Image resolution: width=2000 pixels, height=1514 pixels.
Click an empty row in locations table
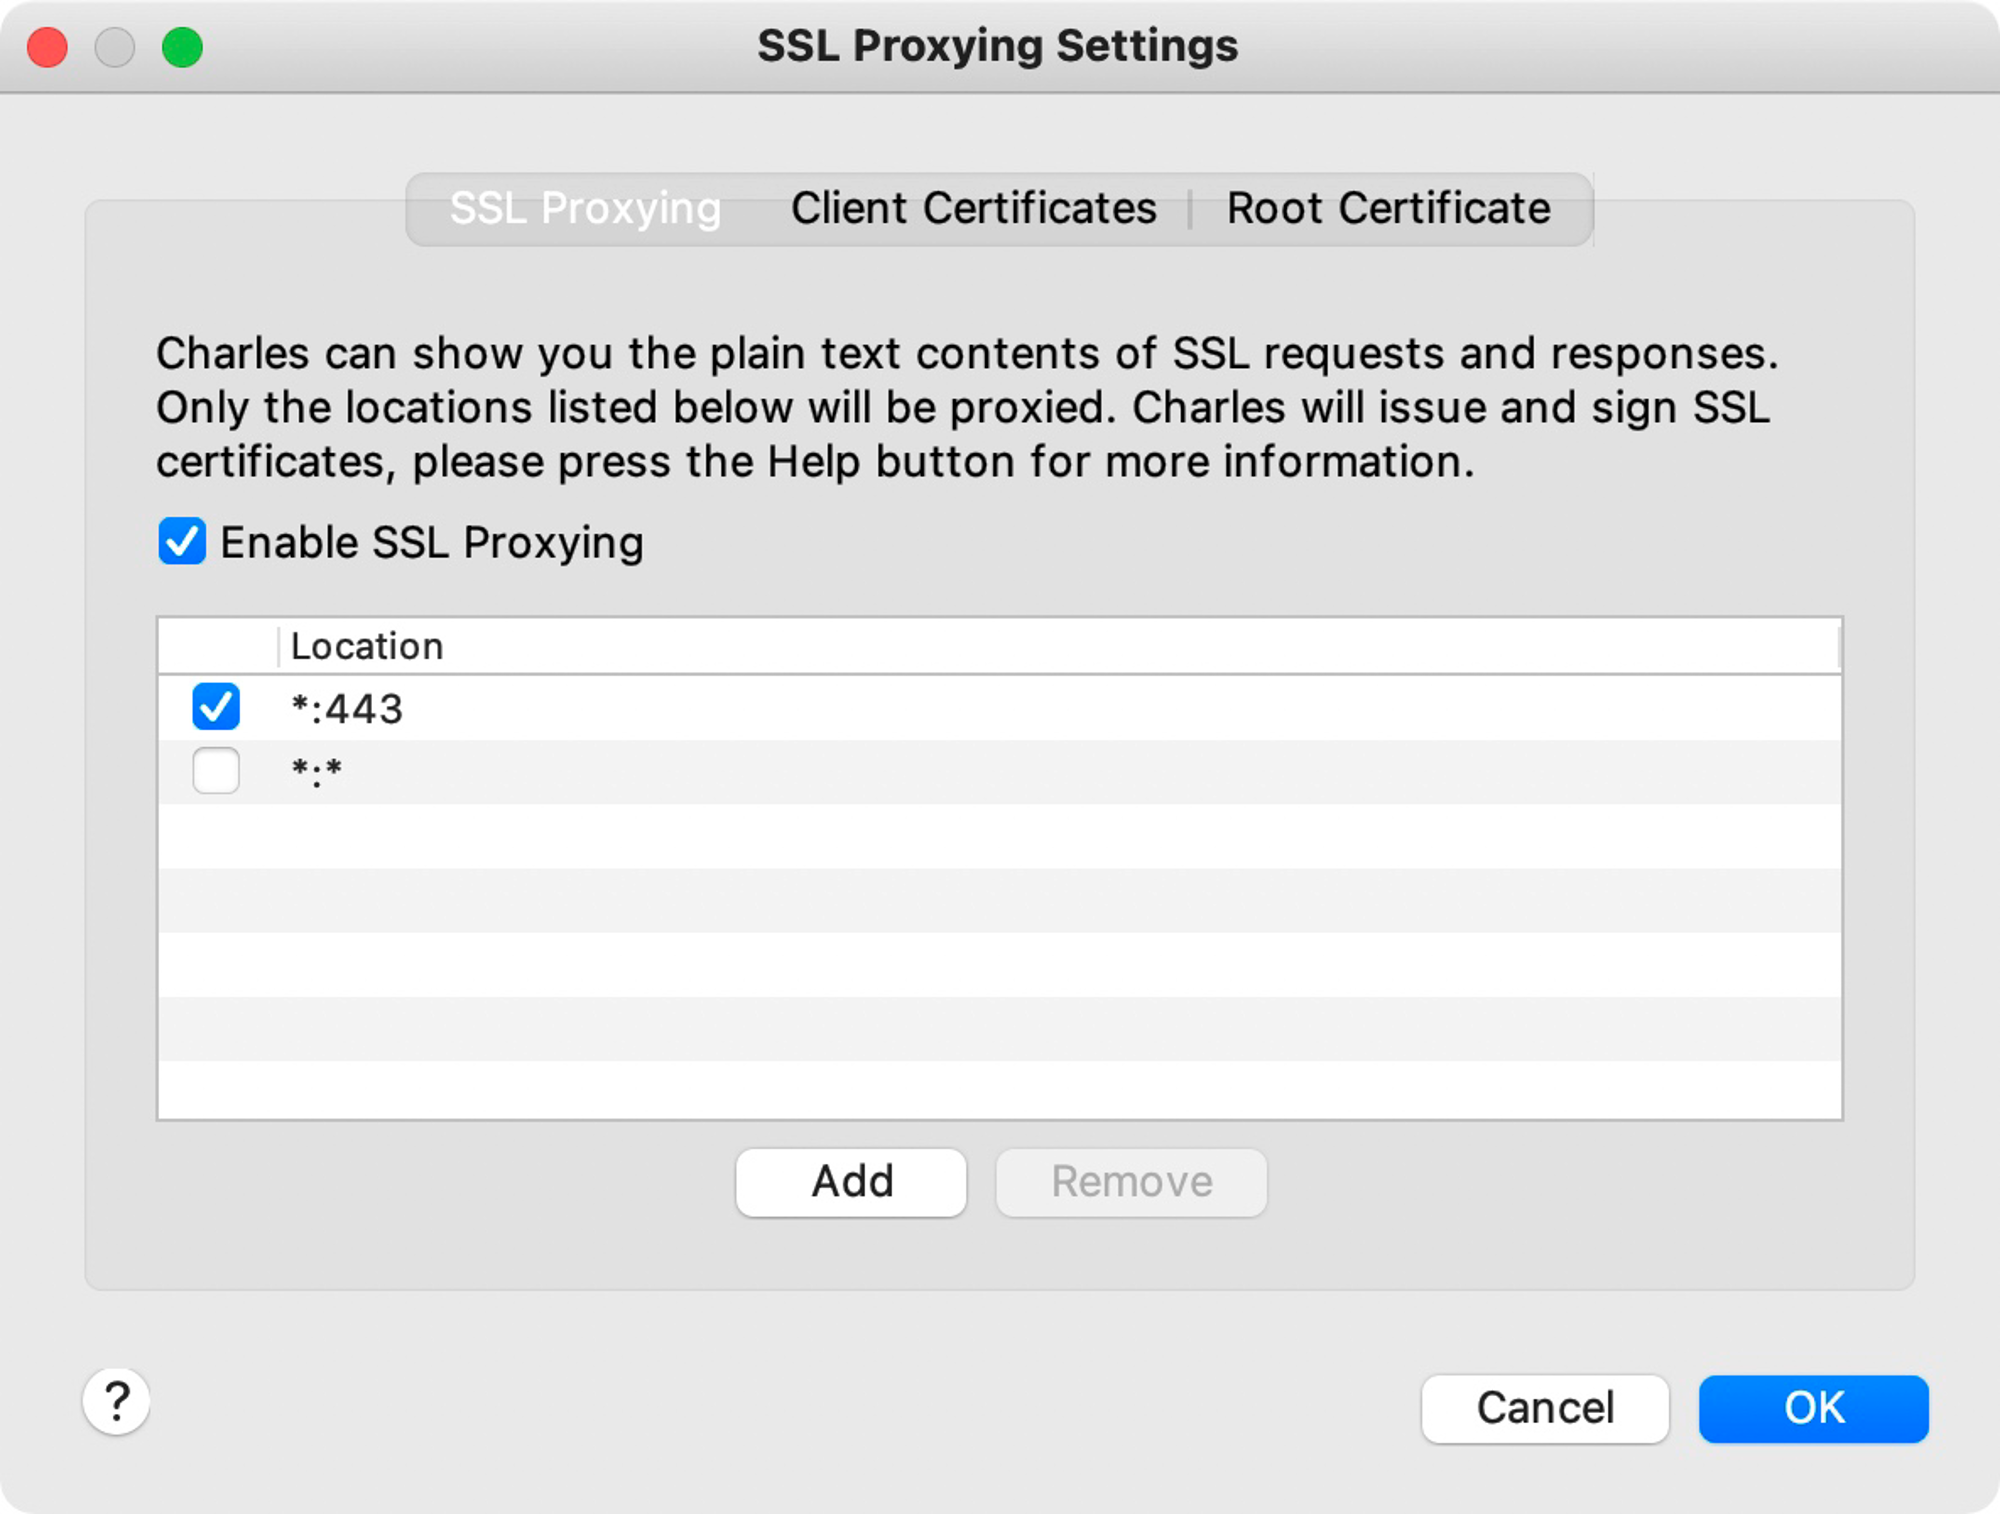[1000, 836]
